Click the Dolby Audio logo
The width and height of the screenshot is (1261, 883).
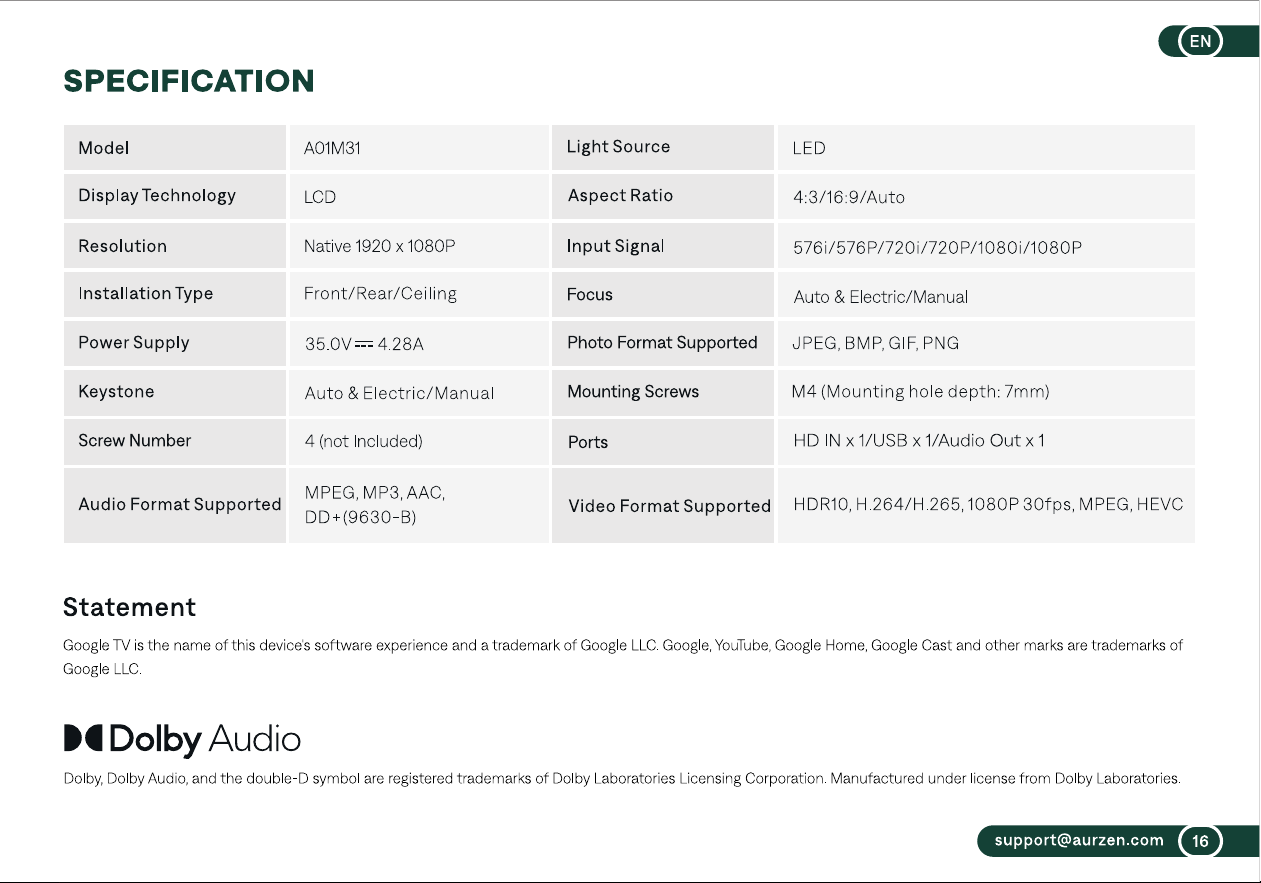click(x=182, y=740)
